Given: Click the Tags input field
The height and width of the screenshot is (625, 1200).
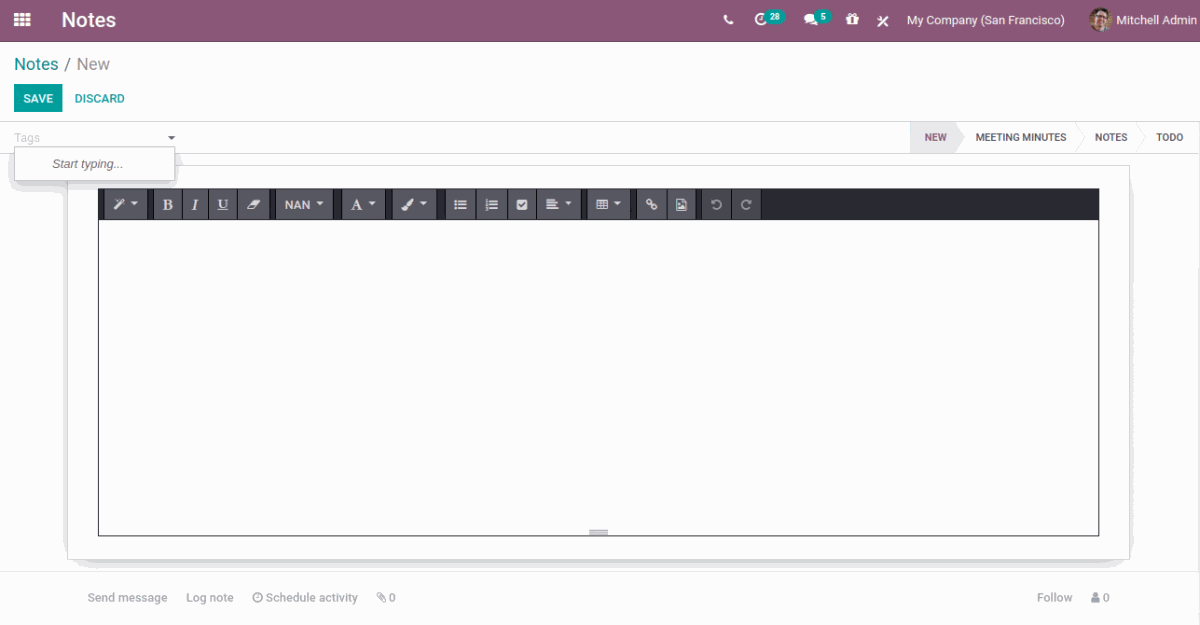Looking at the screenshot, I should [x=88, y=138].
